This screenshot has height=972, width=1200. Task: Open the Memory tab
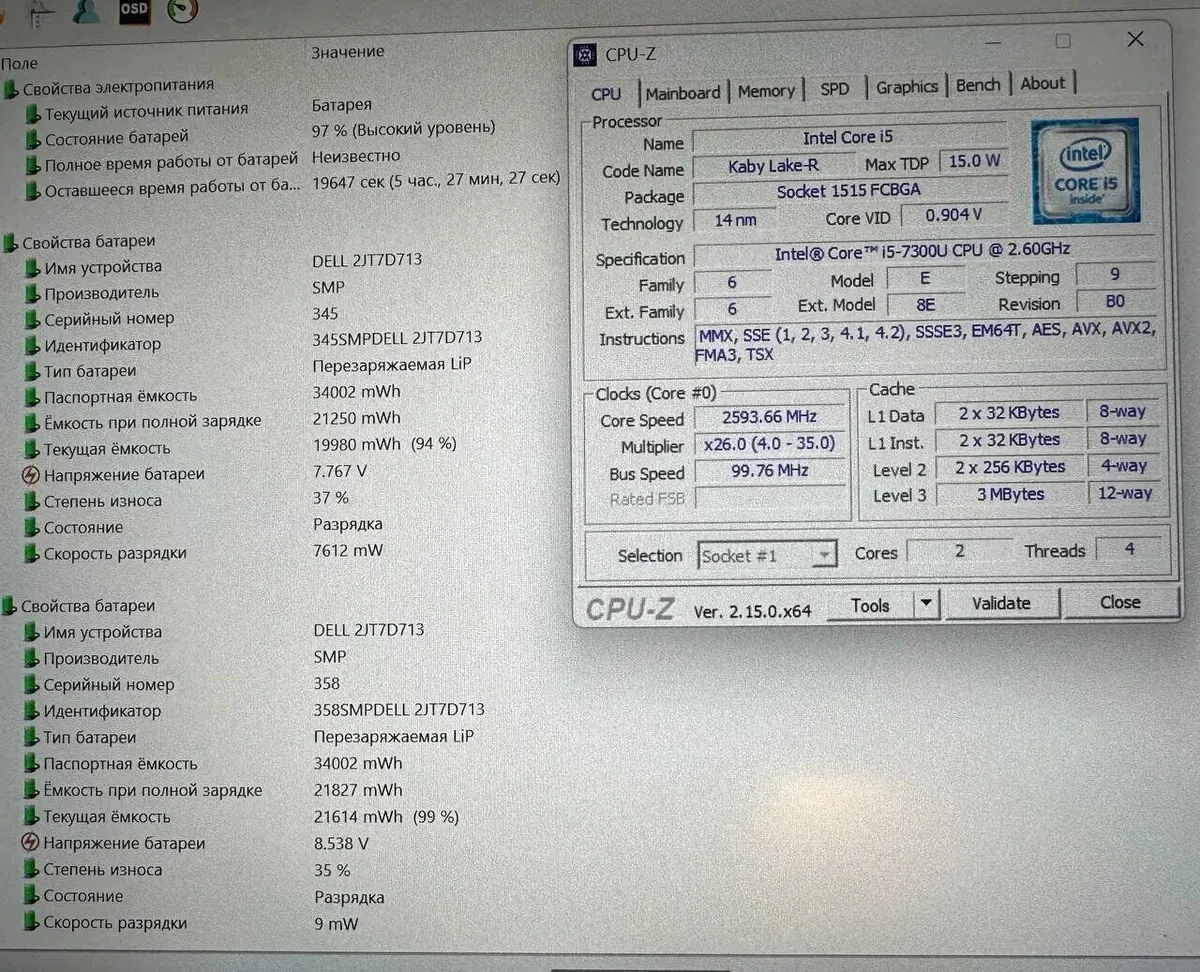(x=766, y=91)
